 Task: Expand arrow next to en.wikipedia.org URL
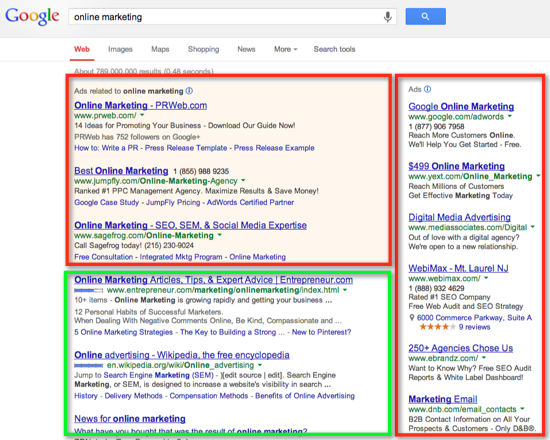[x=260, y=365]
